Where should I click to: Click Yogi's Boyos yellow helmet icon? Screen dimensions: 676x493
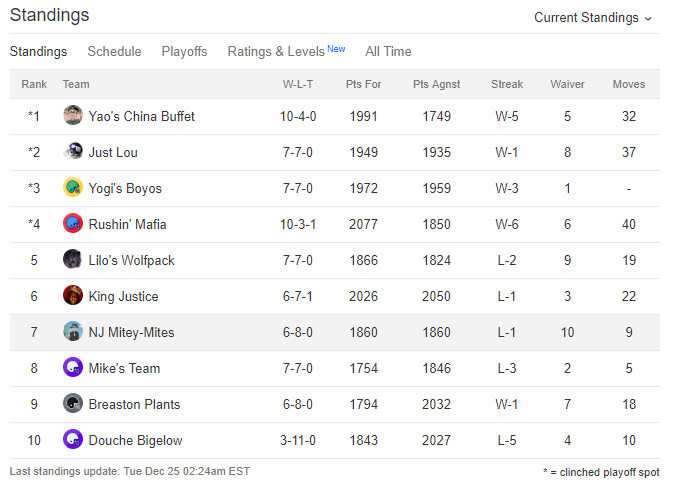[73, 187]
